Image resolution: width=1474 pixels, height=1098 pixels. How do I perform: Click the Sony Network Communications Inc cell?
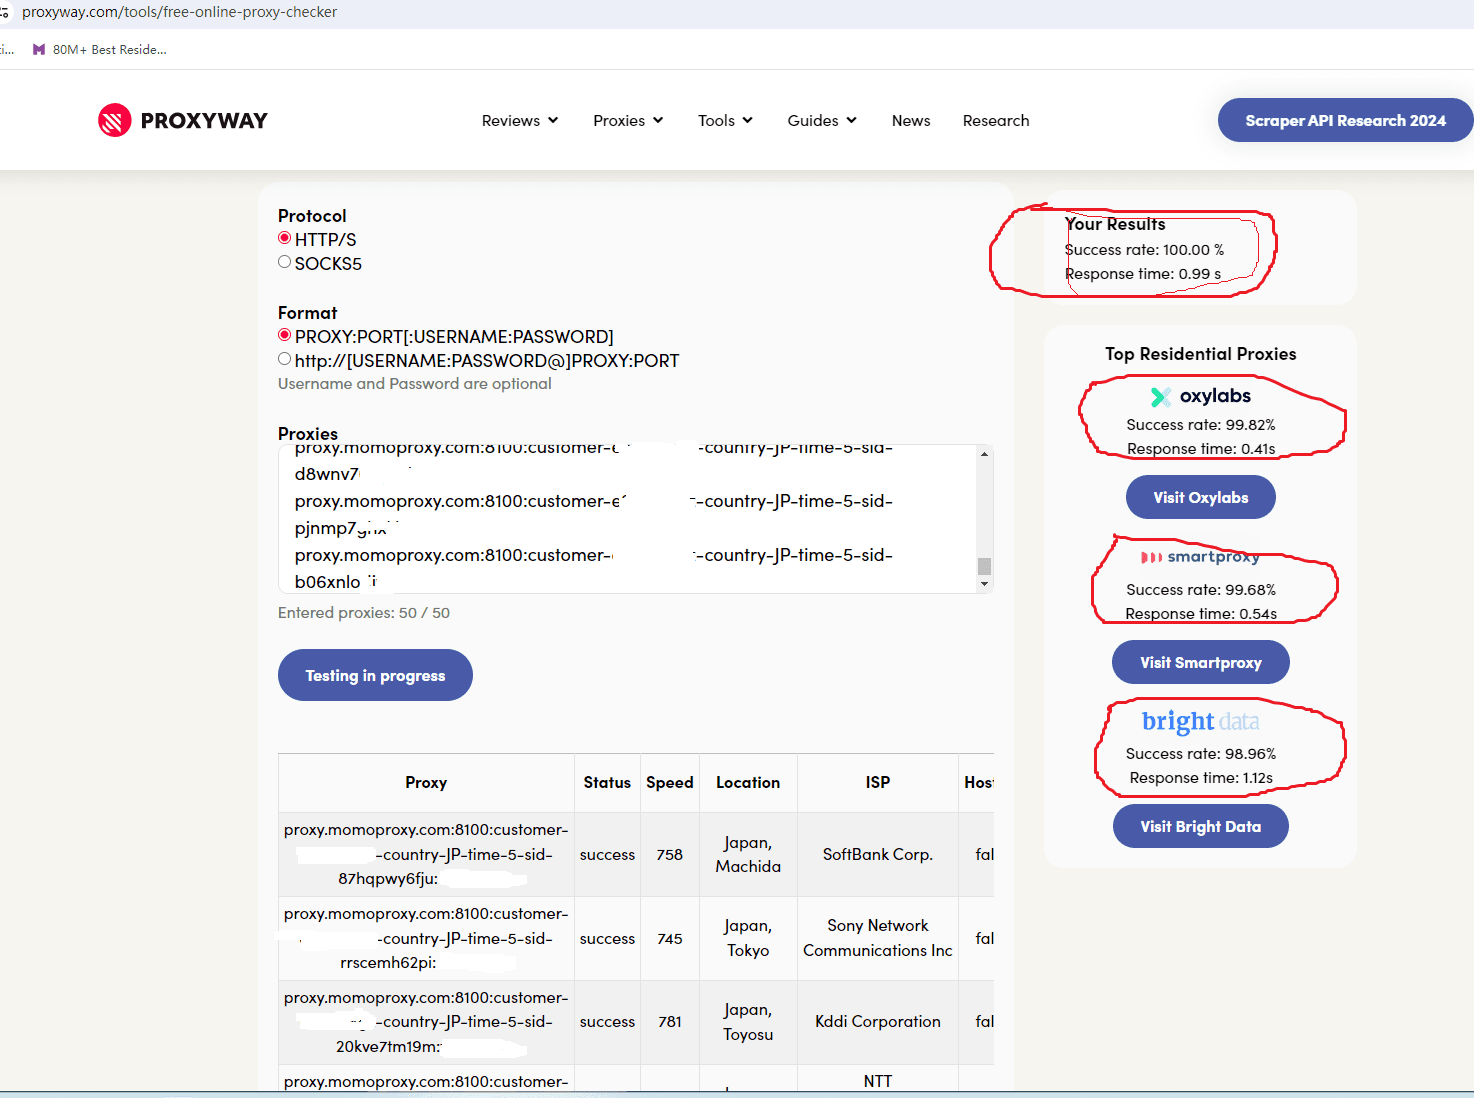[x=877, y=938]
